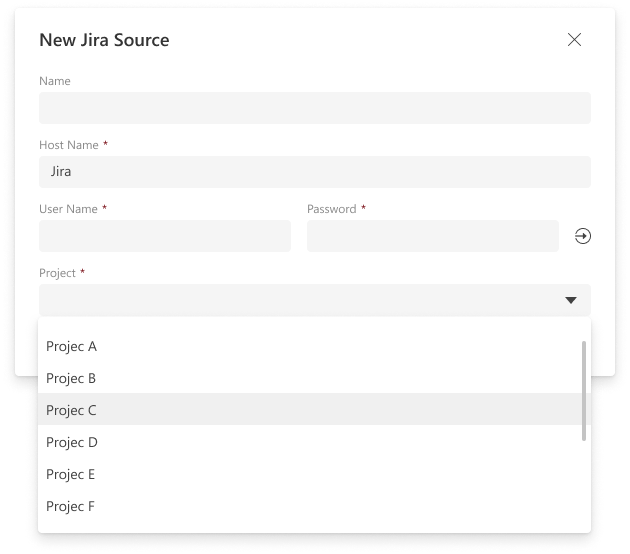
Task: Click the Password label text
Action: tap(331, 209)
